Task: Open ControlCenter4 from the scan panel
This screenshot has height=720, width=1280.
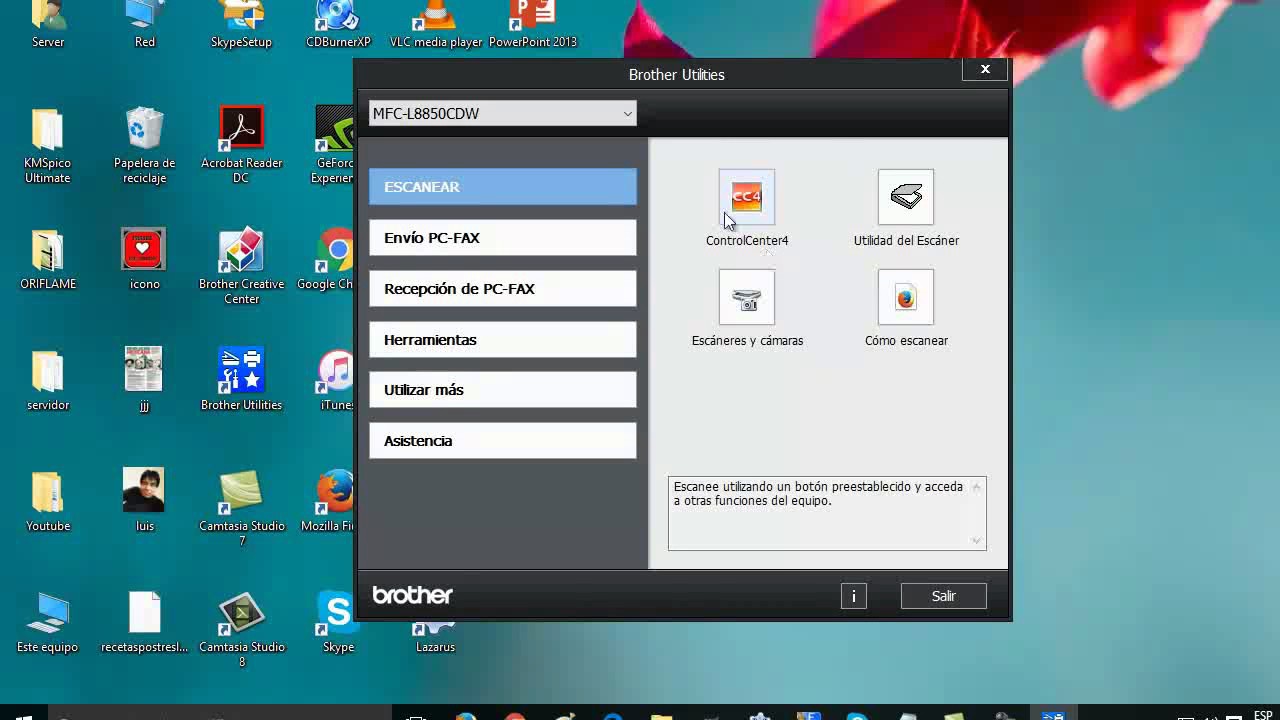Action: click(747, 197)
